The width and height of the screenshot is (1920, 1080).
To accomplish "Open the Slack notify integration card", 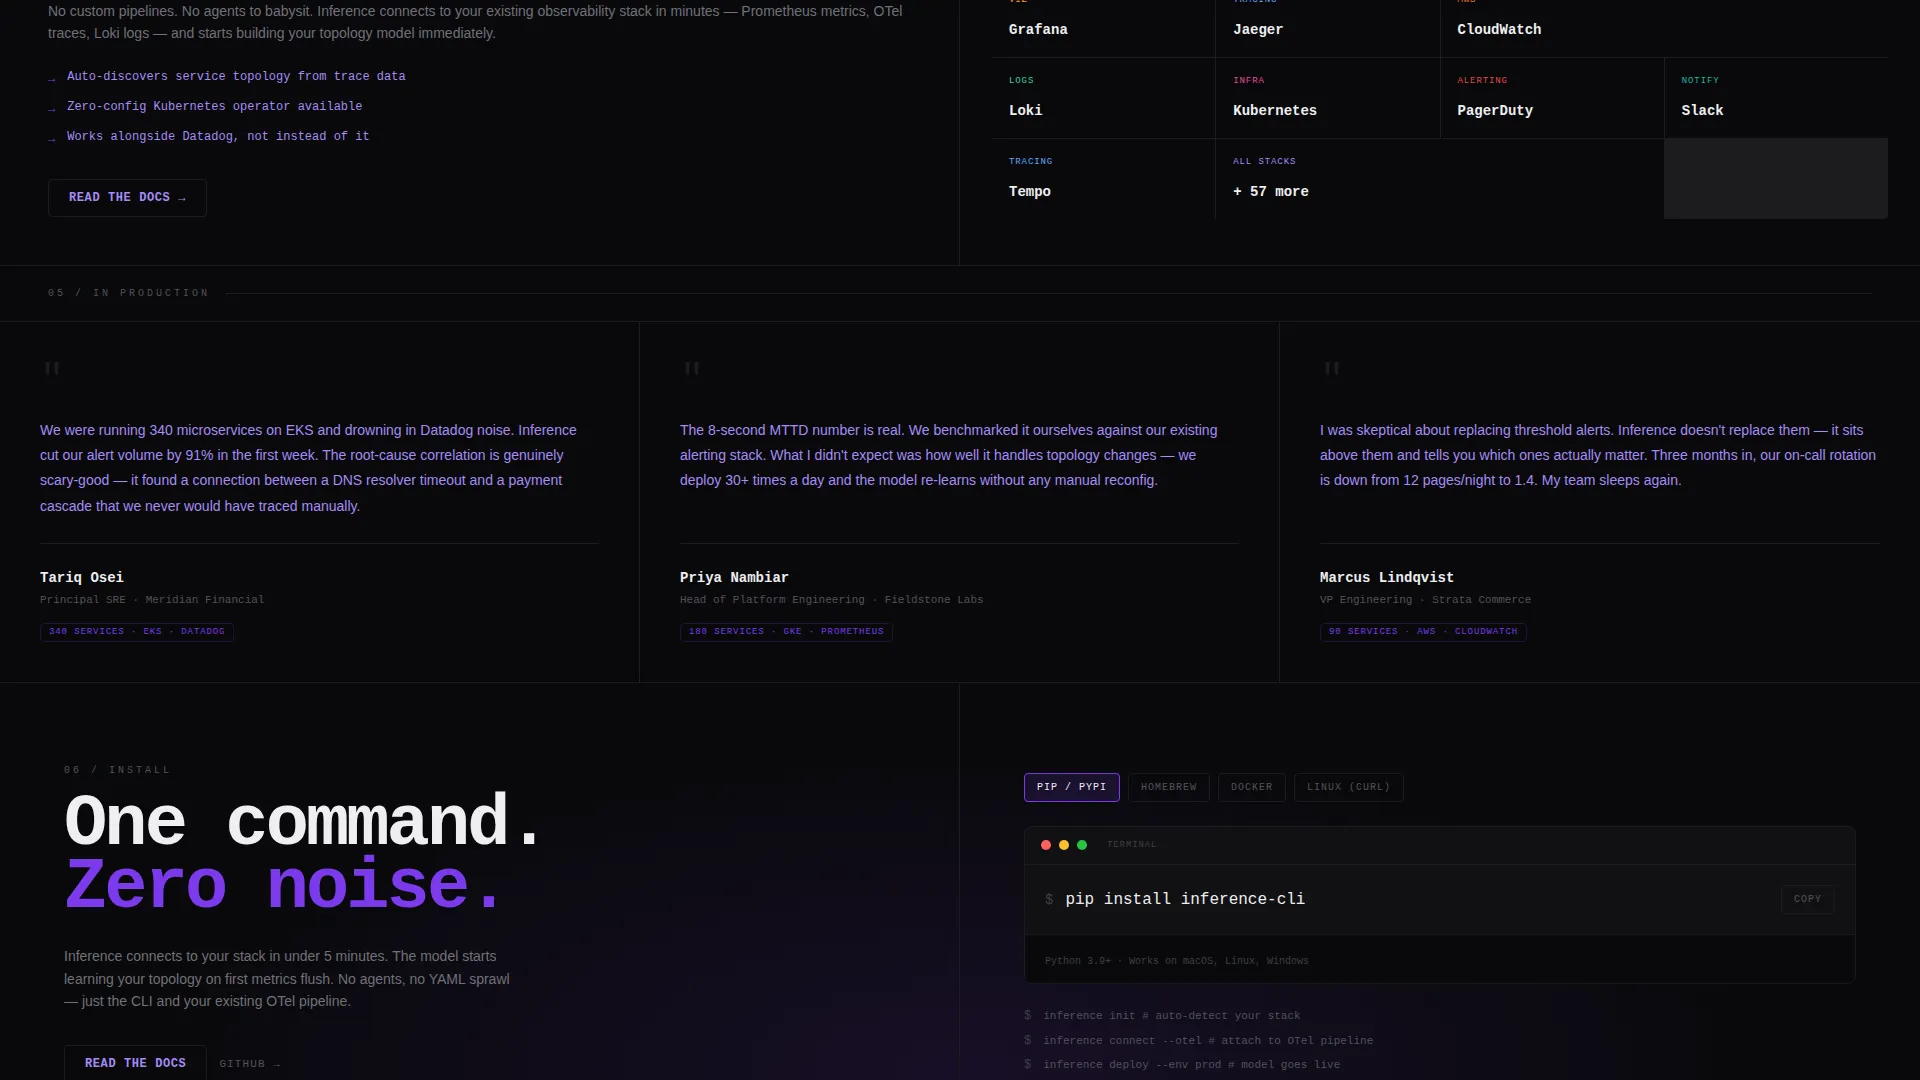I will [x=1776, y=98].
